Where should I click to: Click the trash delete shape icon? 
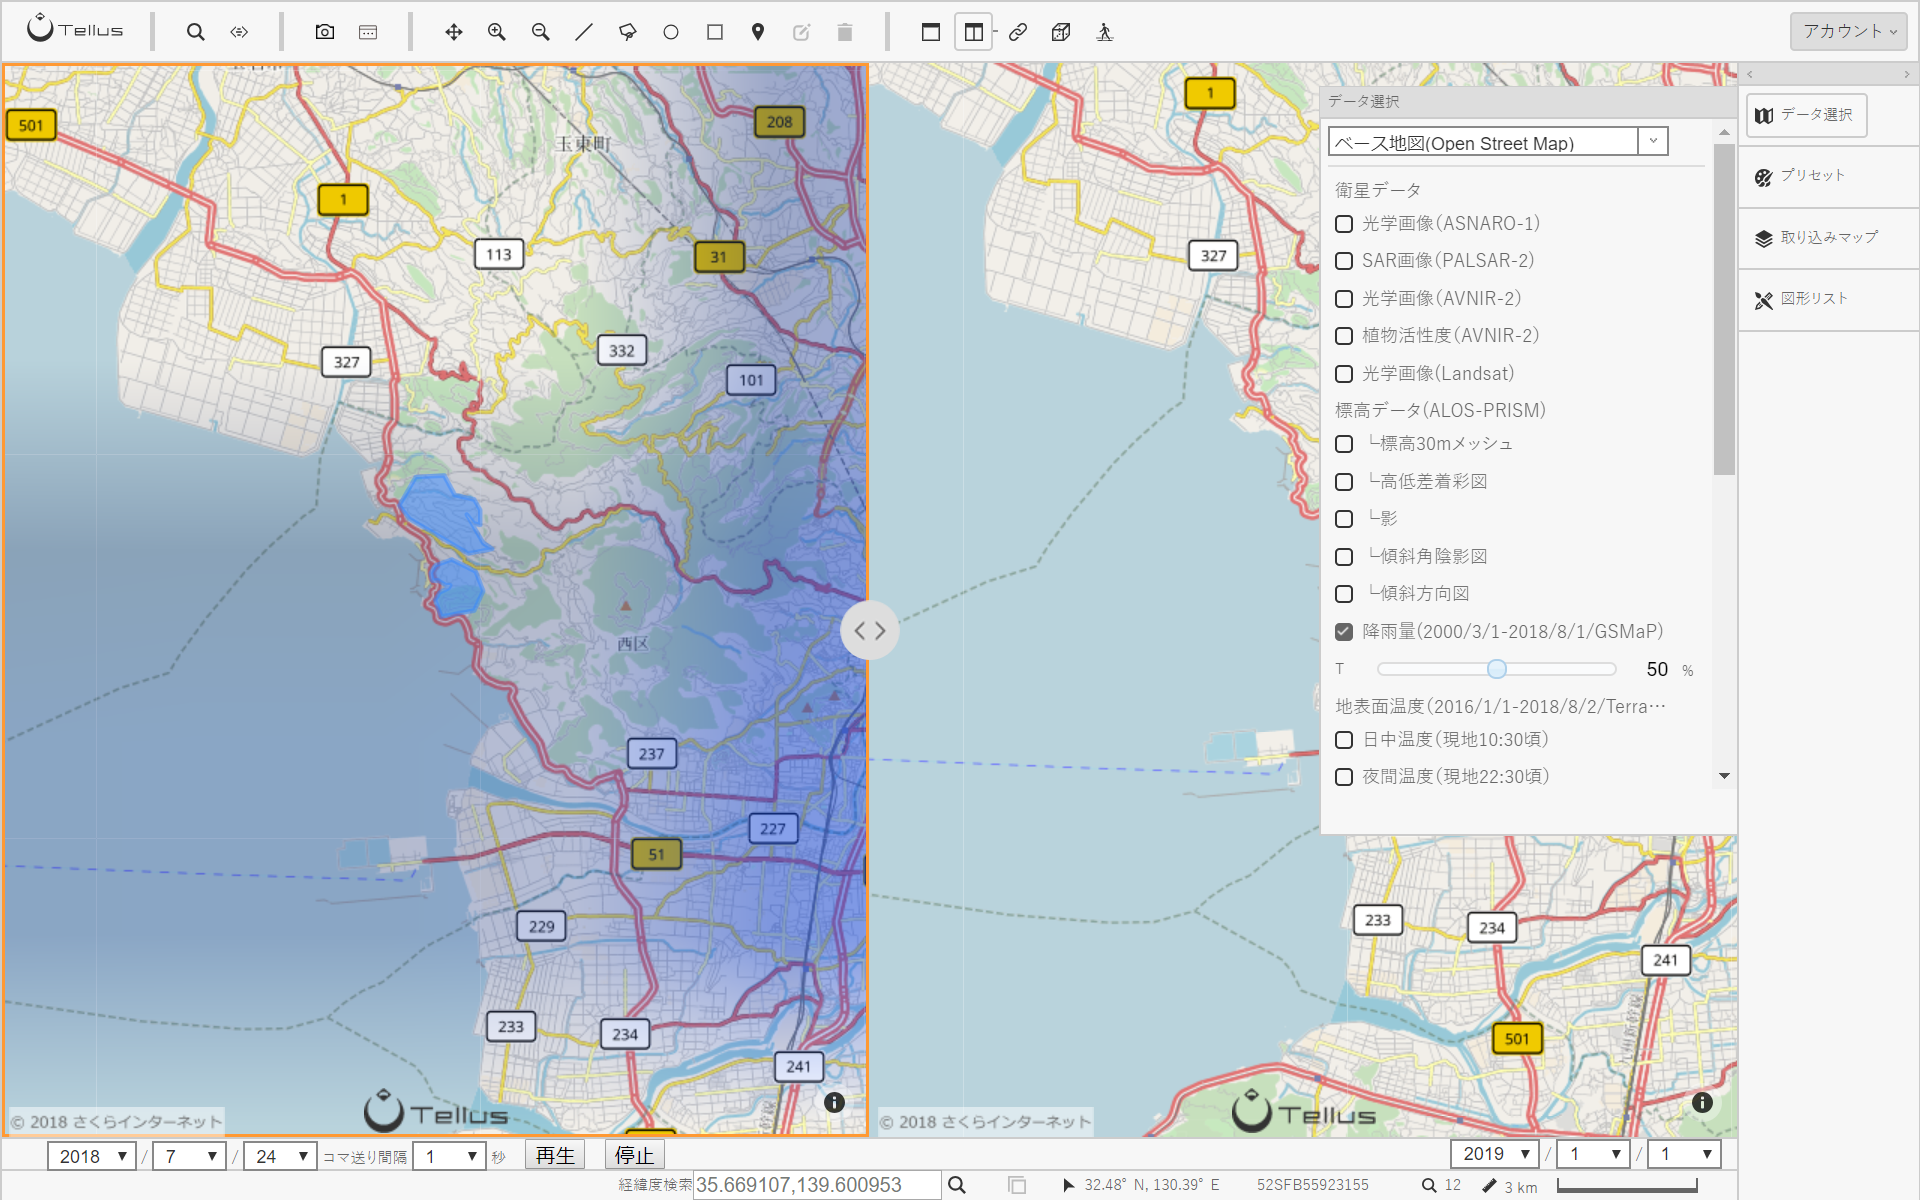pyautogui.click(x=845, y=32)
